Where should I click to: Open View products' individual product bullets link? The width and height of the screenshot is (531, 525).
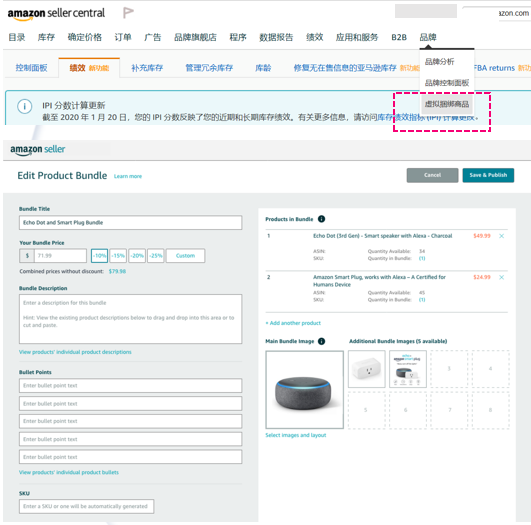69,472
